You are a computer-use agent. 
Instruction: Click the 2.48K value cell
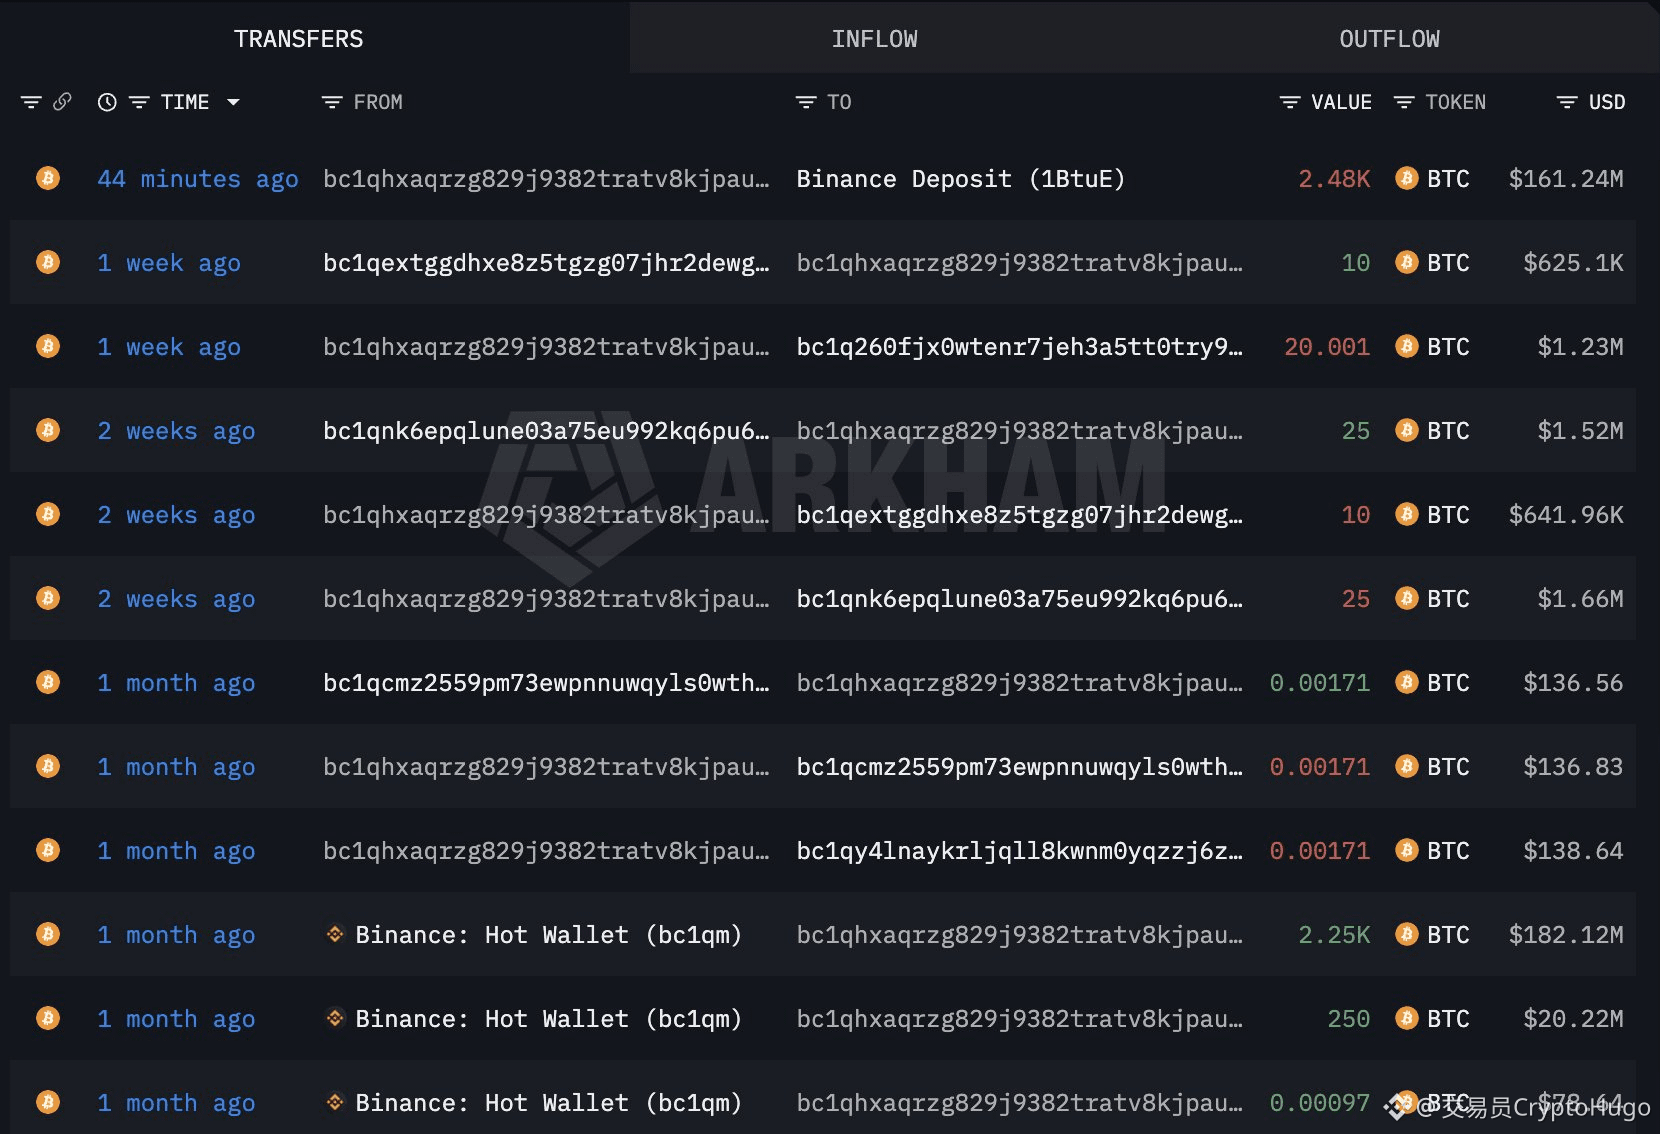click(1334, 179)
